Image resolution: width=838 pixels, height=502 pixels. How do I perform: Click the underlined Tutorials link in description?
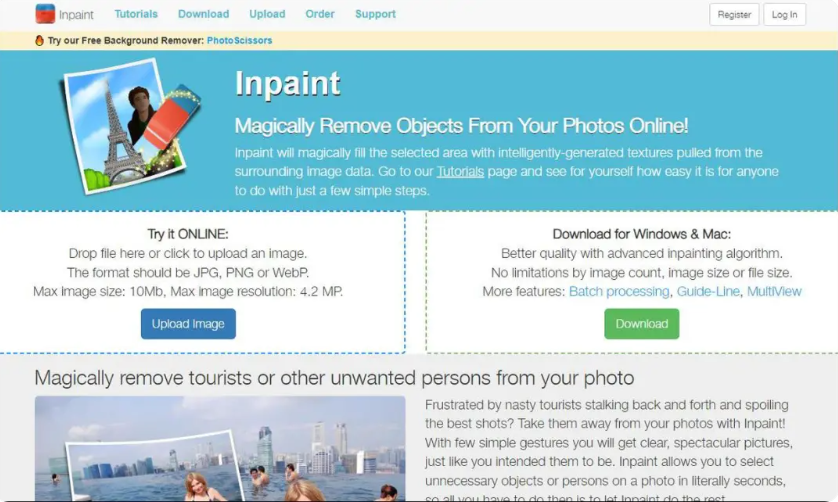(x=460, y=172)
